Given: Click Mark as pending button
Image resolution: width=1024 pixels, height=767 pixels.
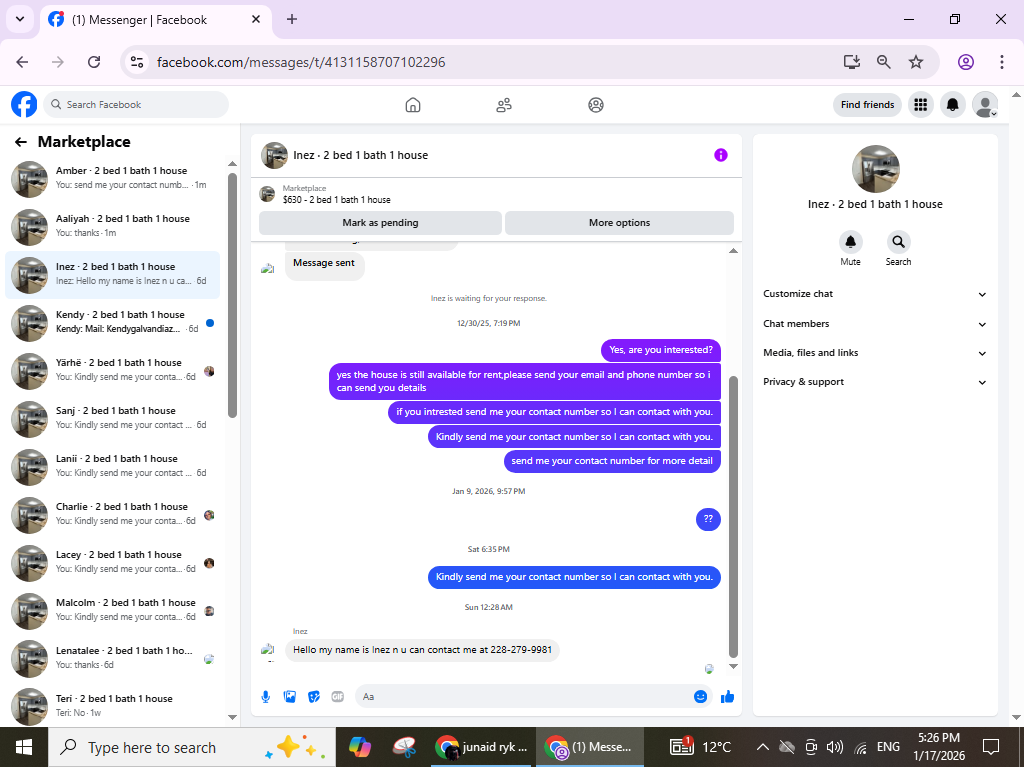Looking at the screenshot, I should click(380, 223).
